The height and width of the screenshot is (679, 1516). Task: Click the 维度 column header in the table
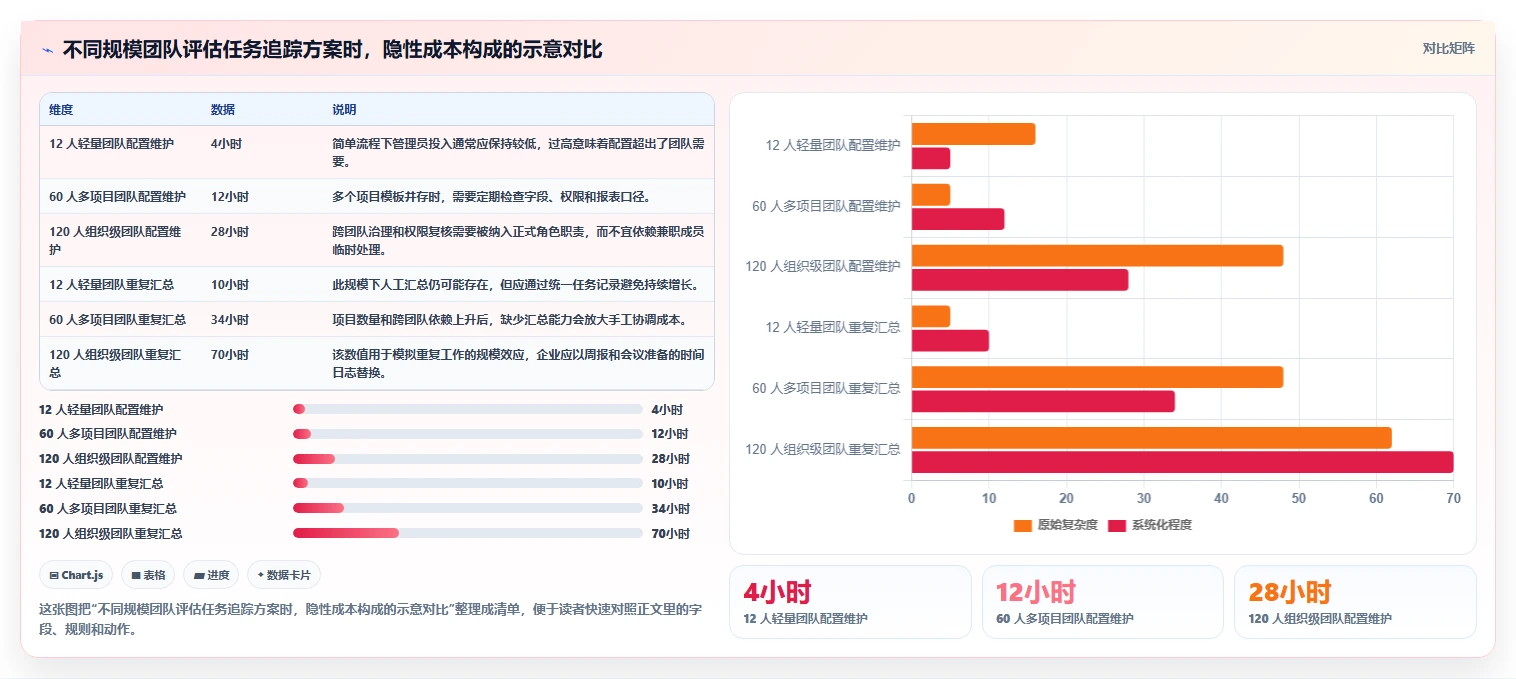pyautogui.click(x=61, y=110)
